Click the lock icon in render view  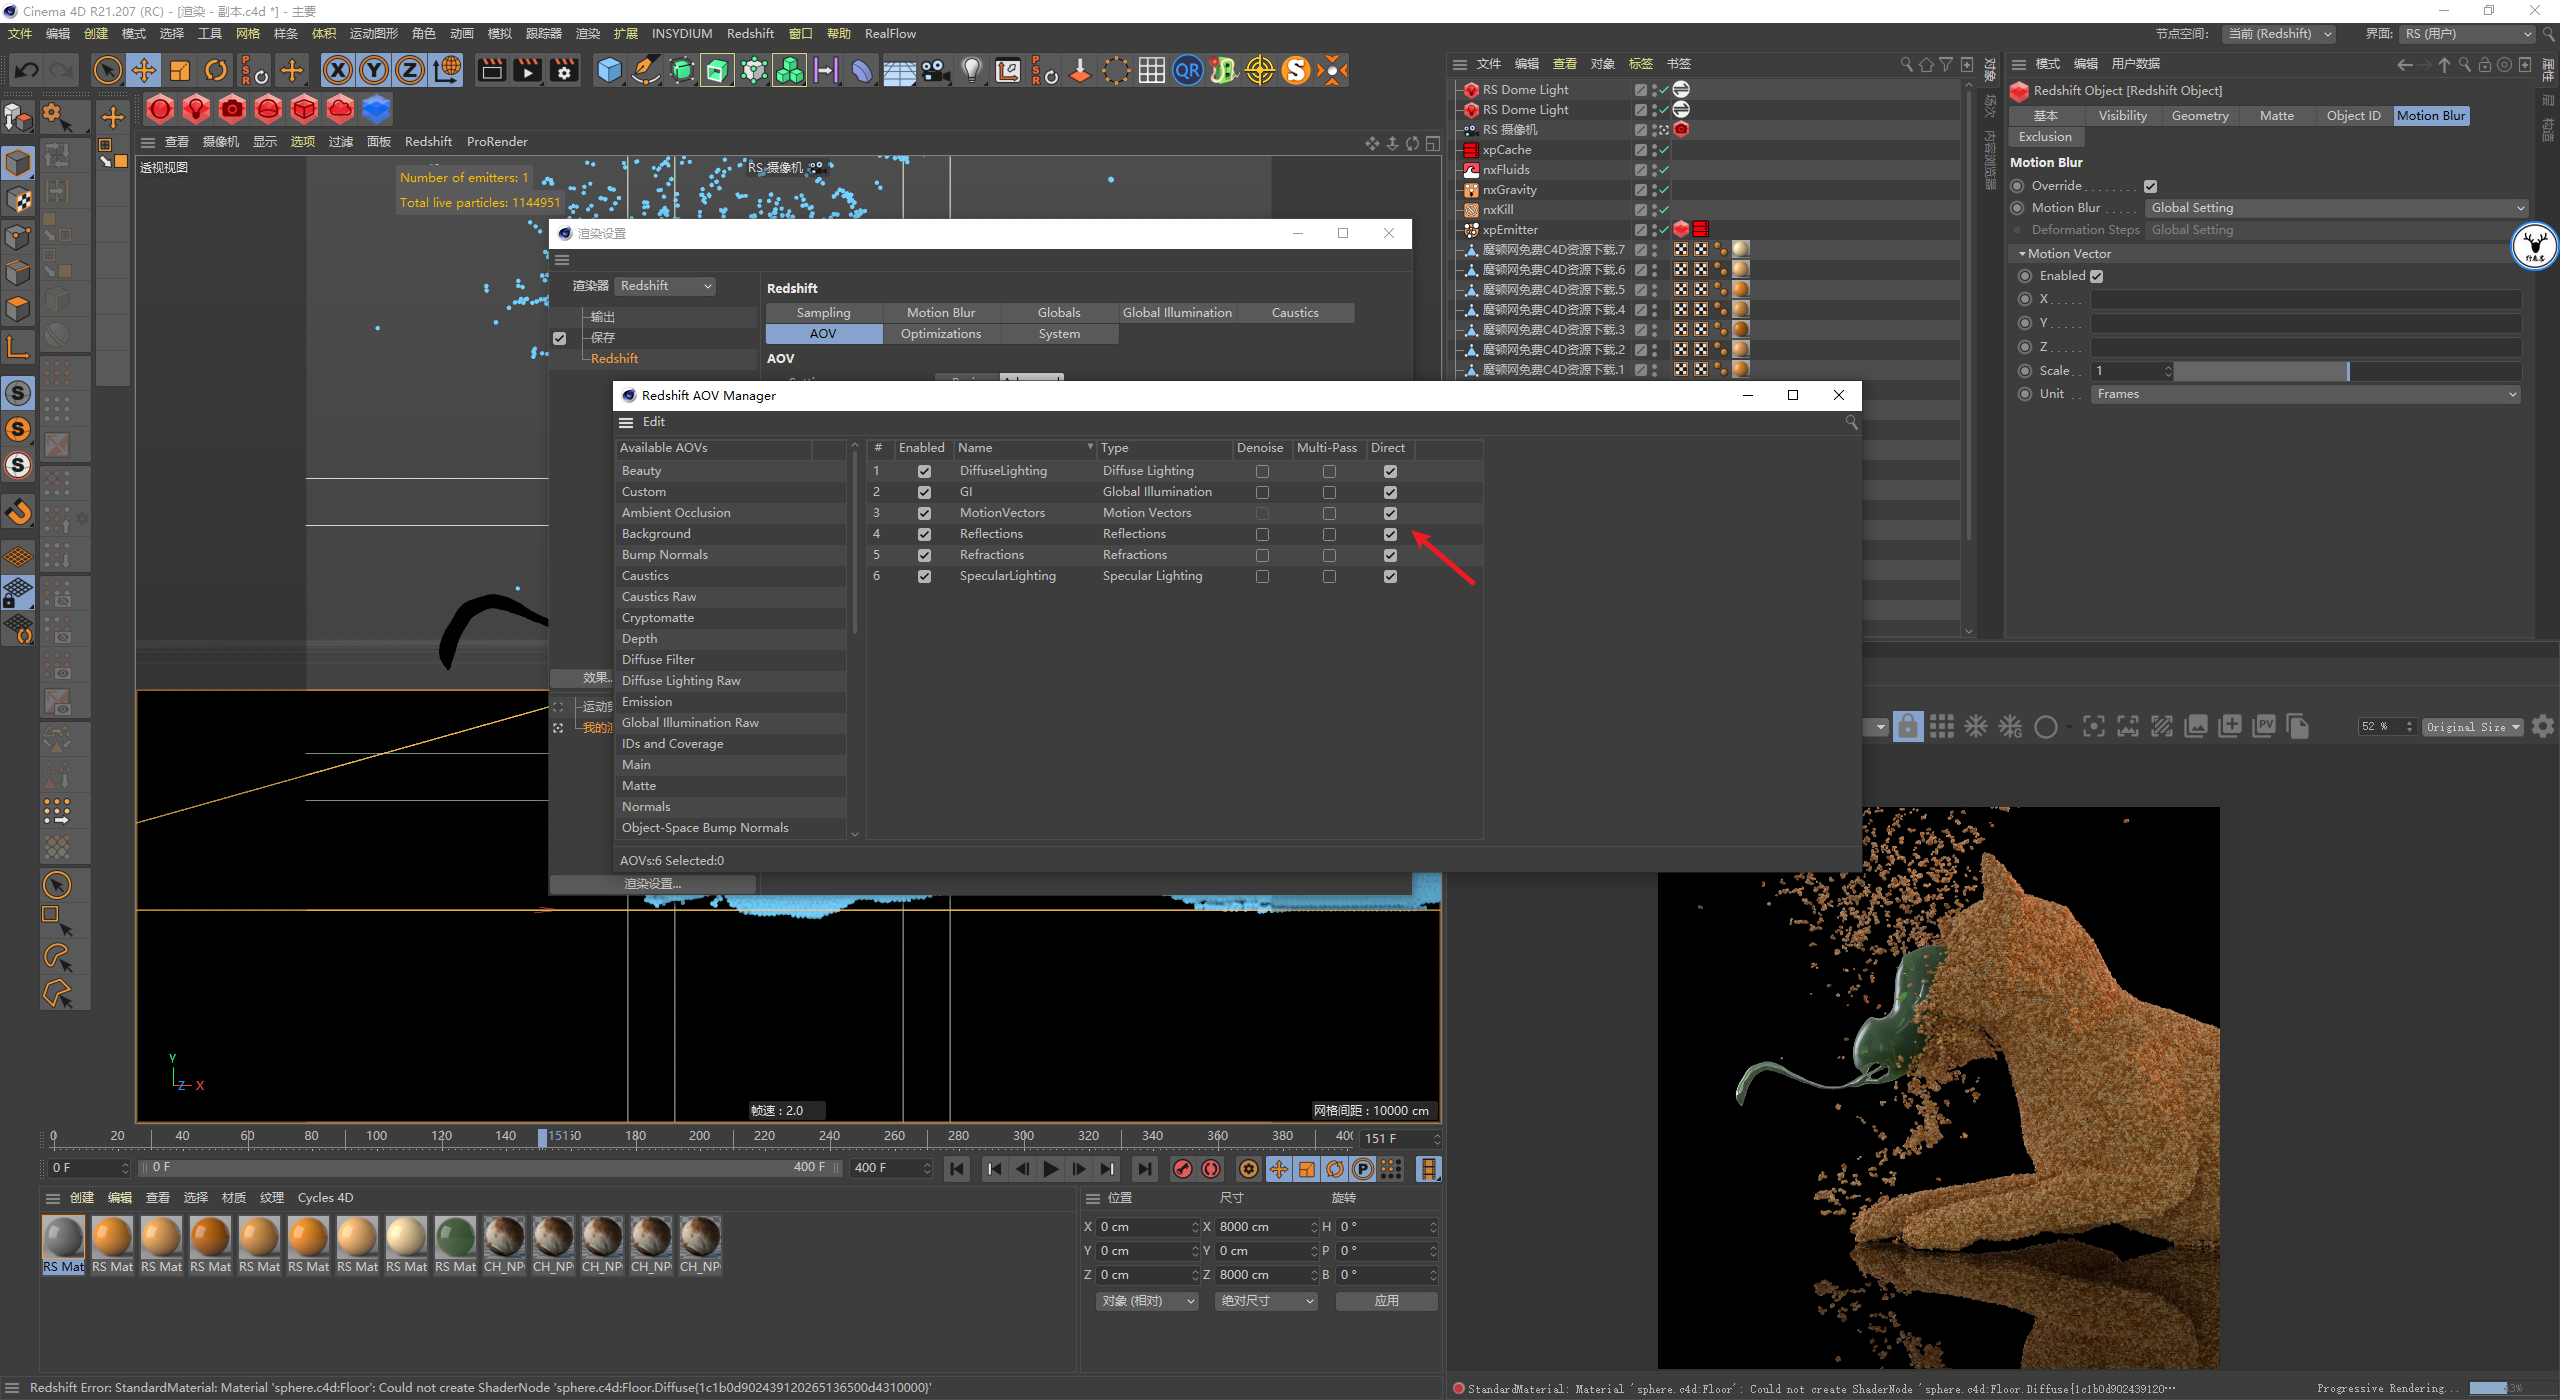tap(1907, 727)
